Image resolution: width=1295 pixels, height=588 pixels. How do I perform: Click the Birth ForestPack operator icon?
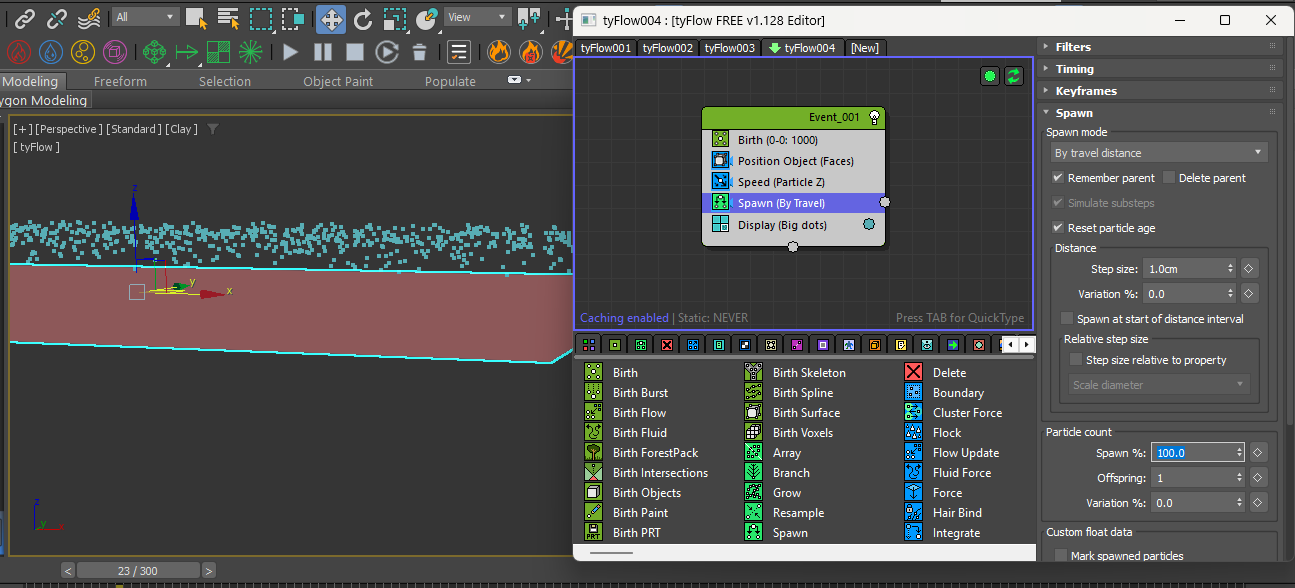point(593,453)
